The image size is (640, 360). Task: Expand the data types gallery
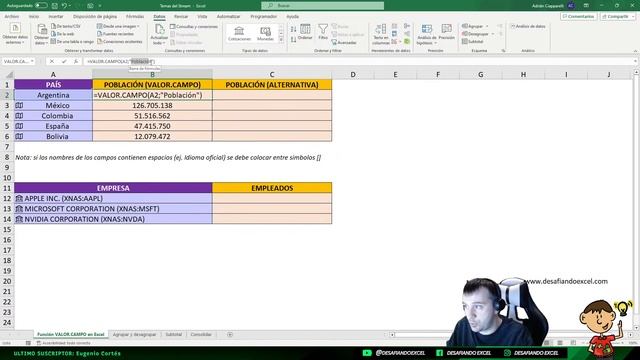tap(281, 40)
